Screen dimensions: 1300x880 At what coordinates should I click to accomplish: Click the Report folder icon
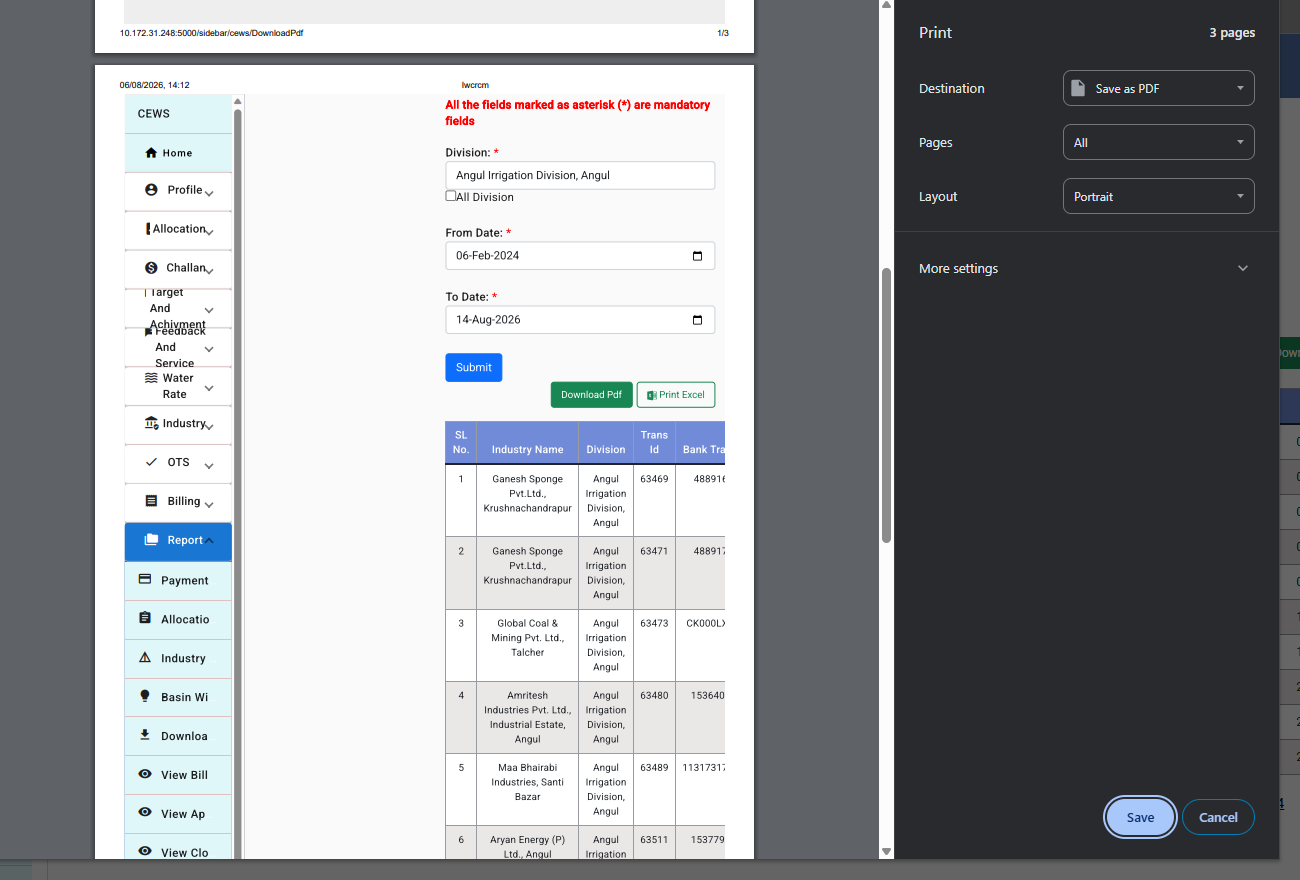151,540
